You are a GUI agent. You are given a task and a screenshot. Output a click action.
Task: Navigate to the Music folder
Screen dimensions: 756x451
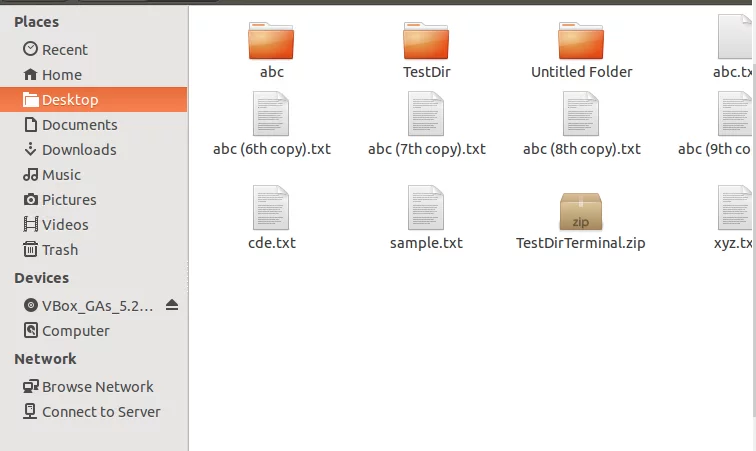click(61, 174)
